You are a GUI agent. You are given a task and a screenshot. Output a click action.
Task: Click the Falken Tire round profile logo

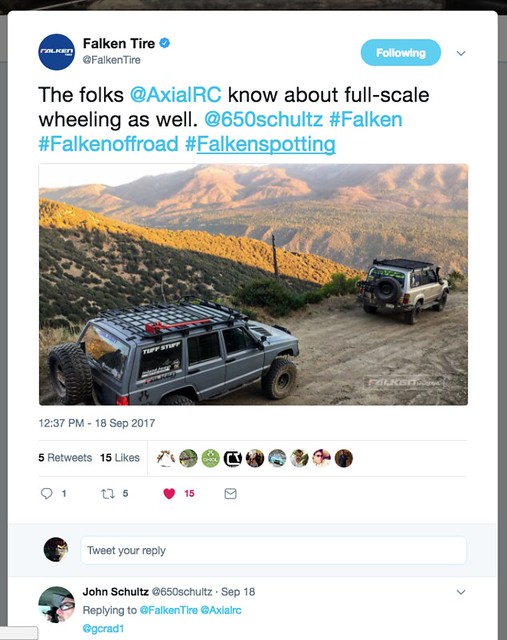click(x=57, y=52)
